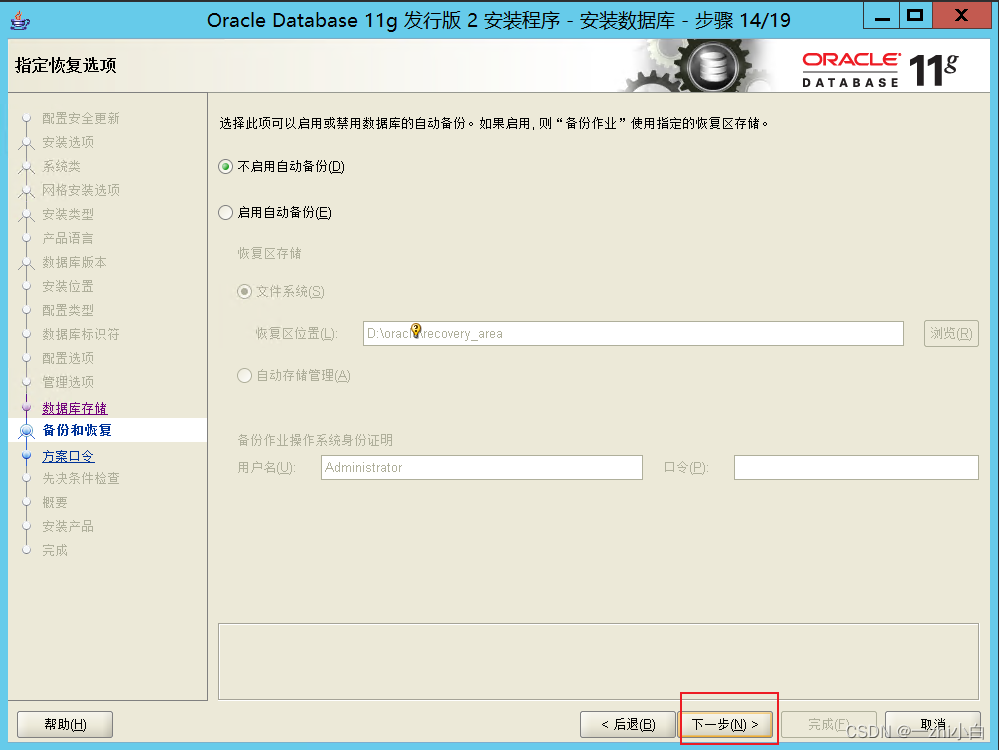Viewport: 999px width, 750px height.
Task: Click the Java icon in title bar
Action: (x=20, y=20)
